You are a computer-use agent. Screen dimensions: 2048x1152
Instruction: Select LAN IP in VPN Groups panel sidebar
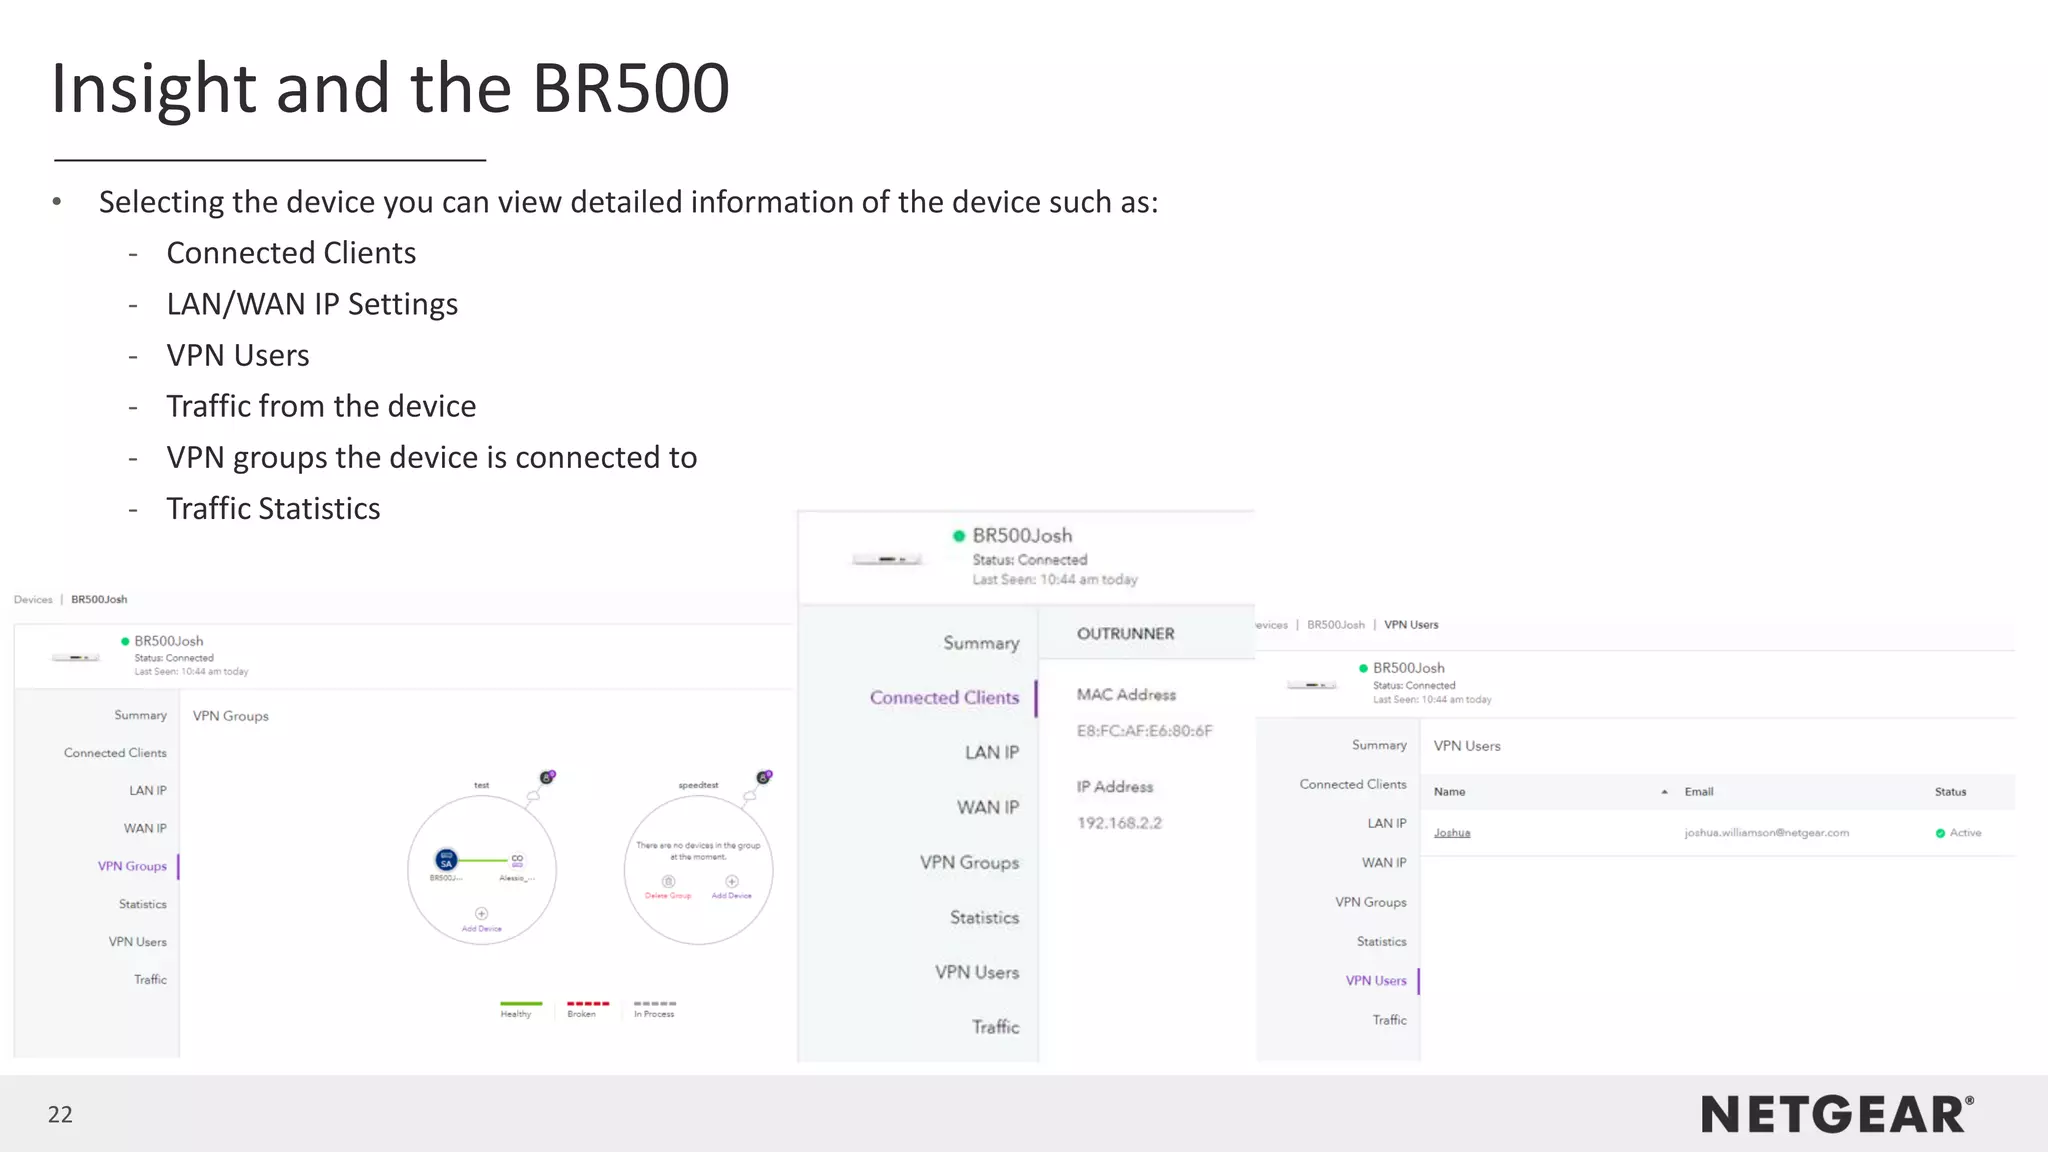(148, 791)
